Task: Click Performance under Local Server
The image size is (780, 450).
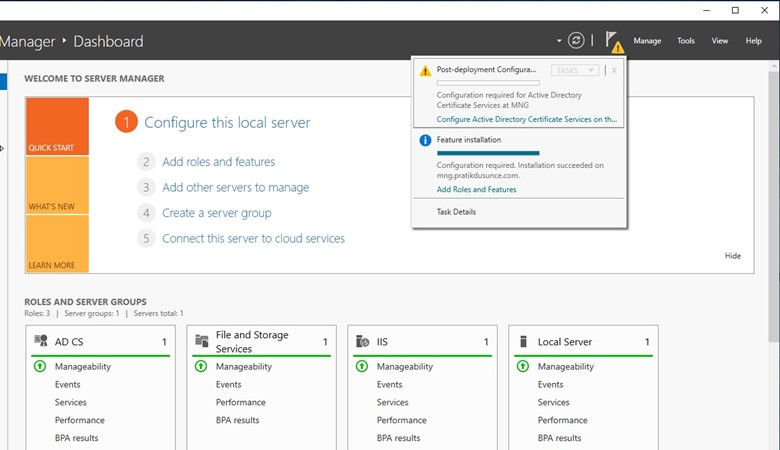Action: pyautogui.click(x=562, y=420)
